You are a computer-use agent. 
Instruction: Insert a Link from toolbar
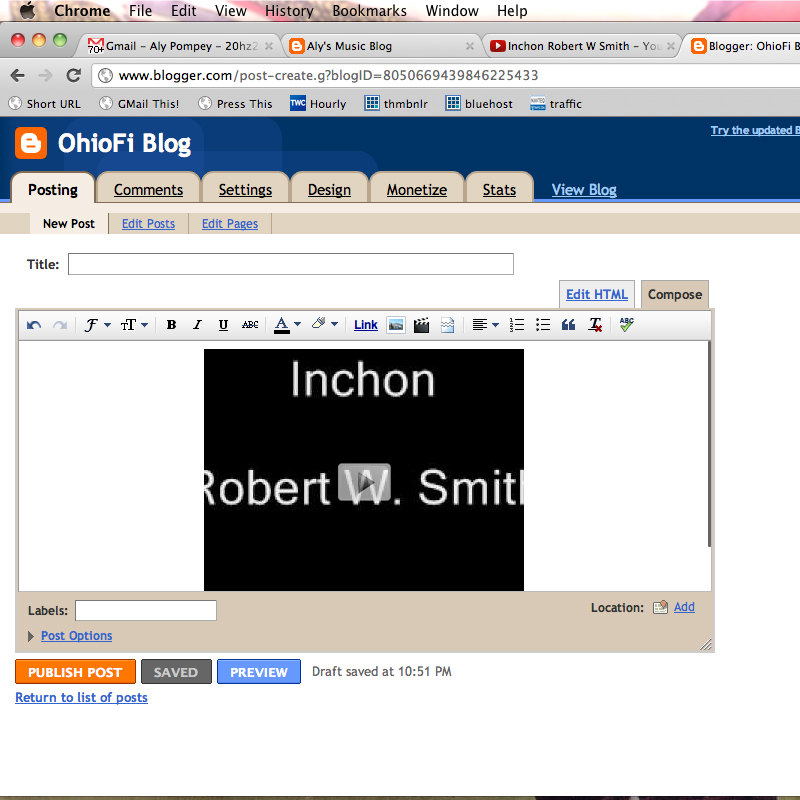(x=366, y=325)
